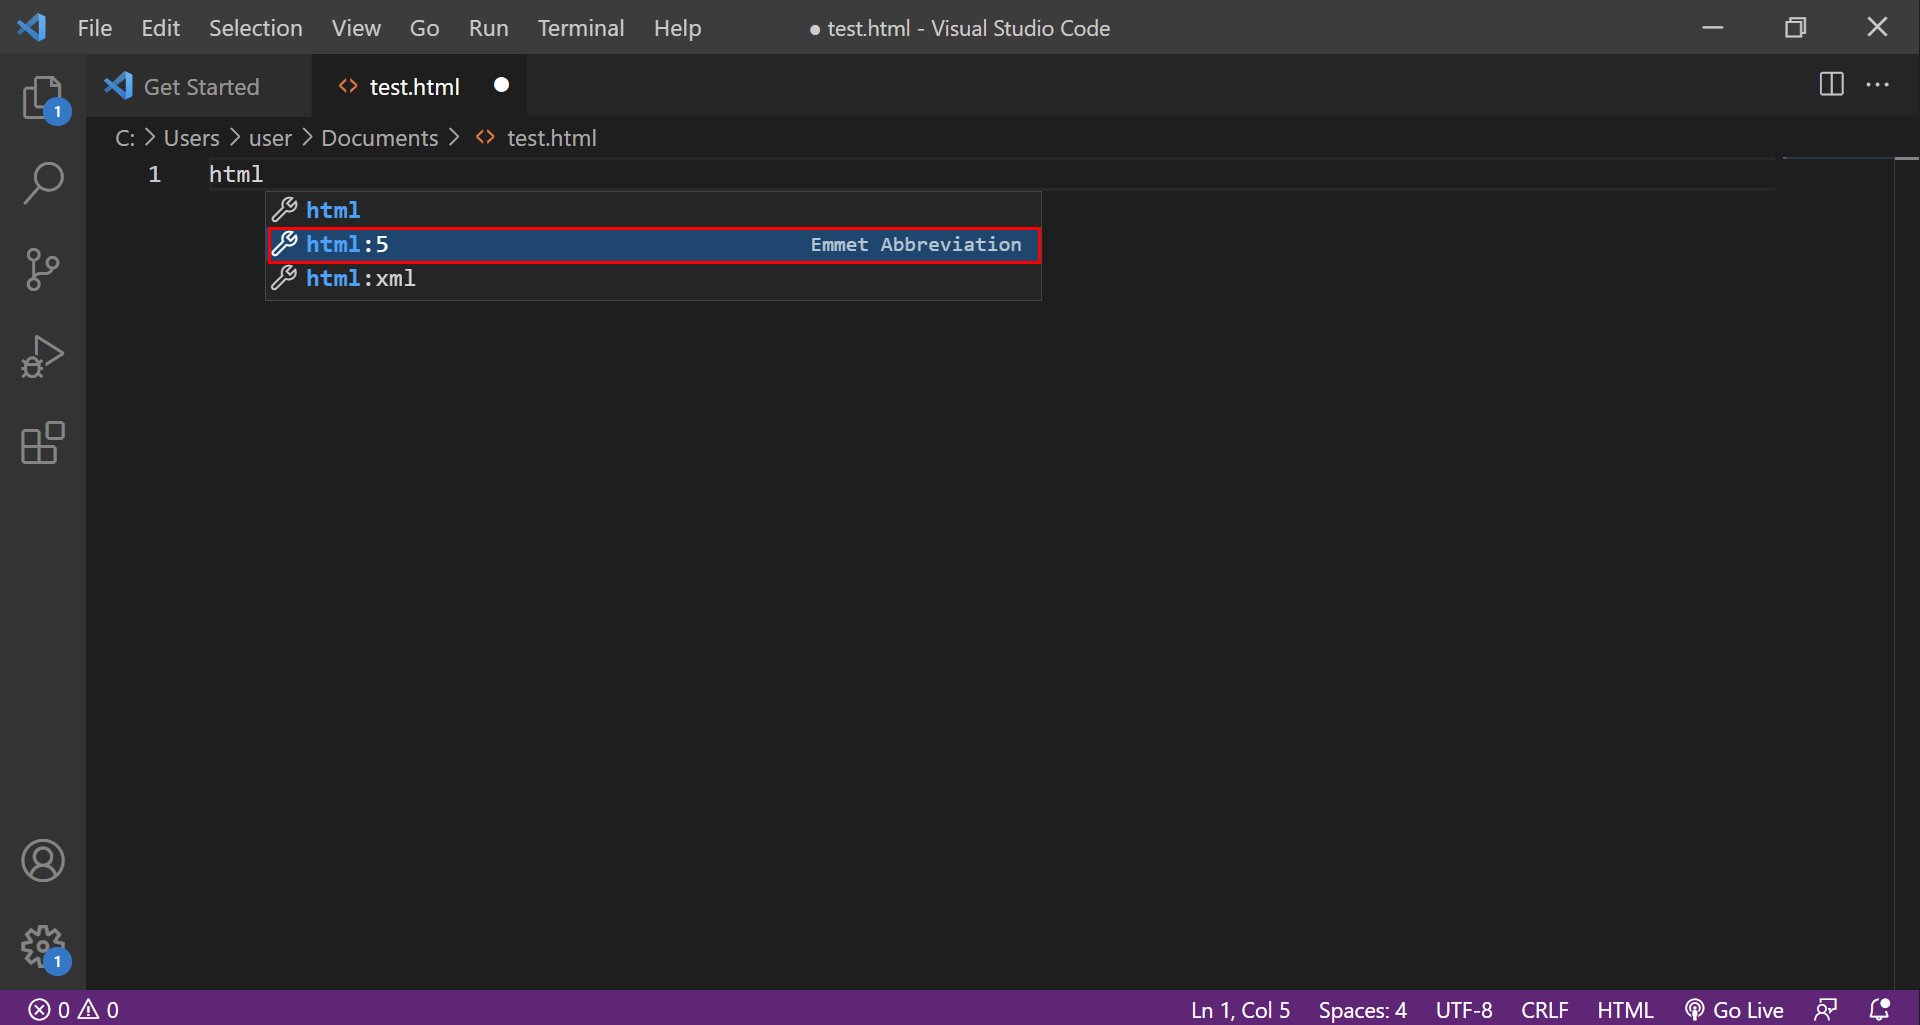Open the More Actions ellipsis menu

pyautogui.click(x=1877, y=85)
